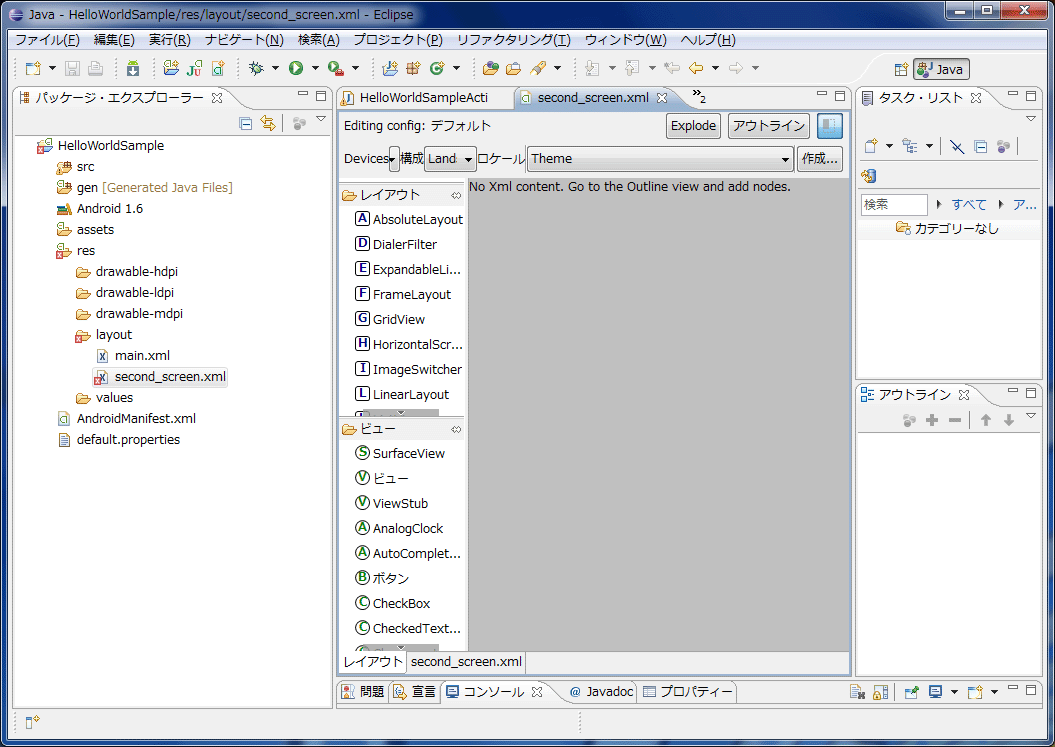This screenshot has height=747, width=1055.
Task: Click the New Task icon in Task List
Action: tap(871, 146)
